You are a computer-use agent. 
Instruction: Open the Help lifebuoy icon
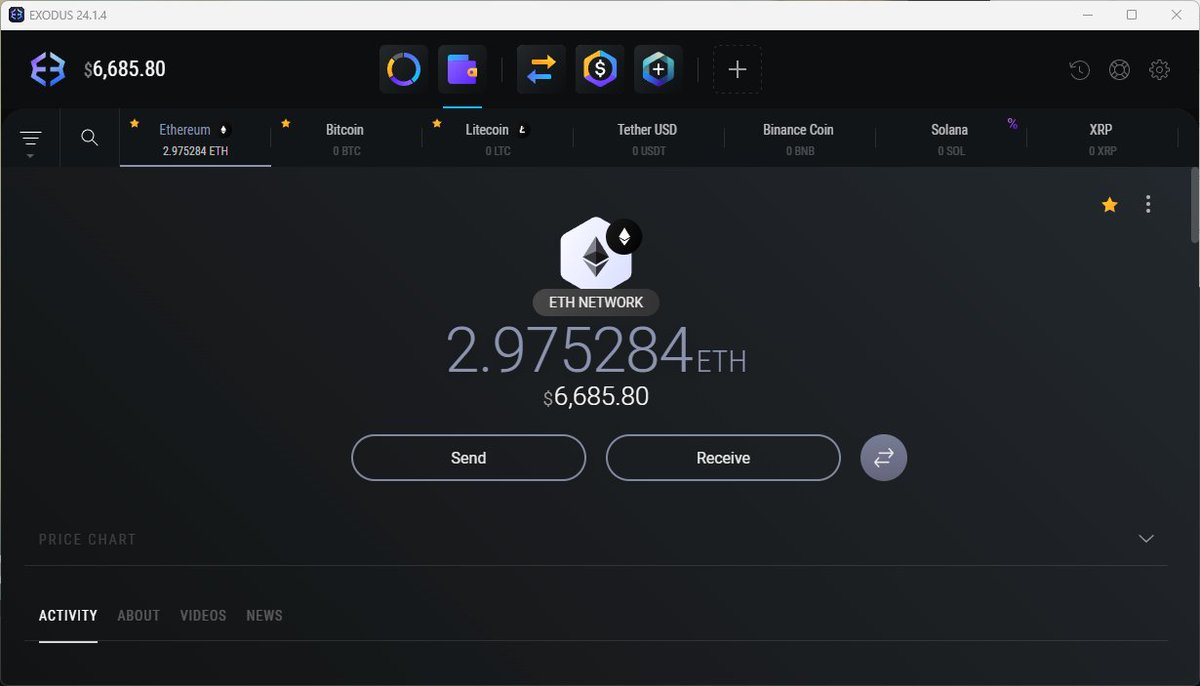1119,70
